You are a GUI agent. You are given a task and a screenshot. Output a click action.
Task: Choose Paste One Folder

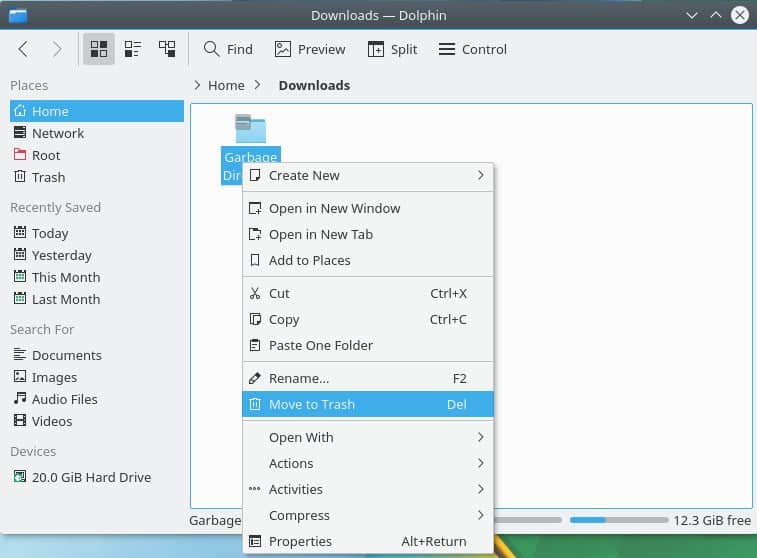click(x=368, y=345)
